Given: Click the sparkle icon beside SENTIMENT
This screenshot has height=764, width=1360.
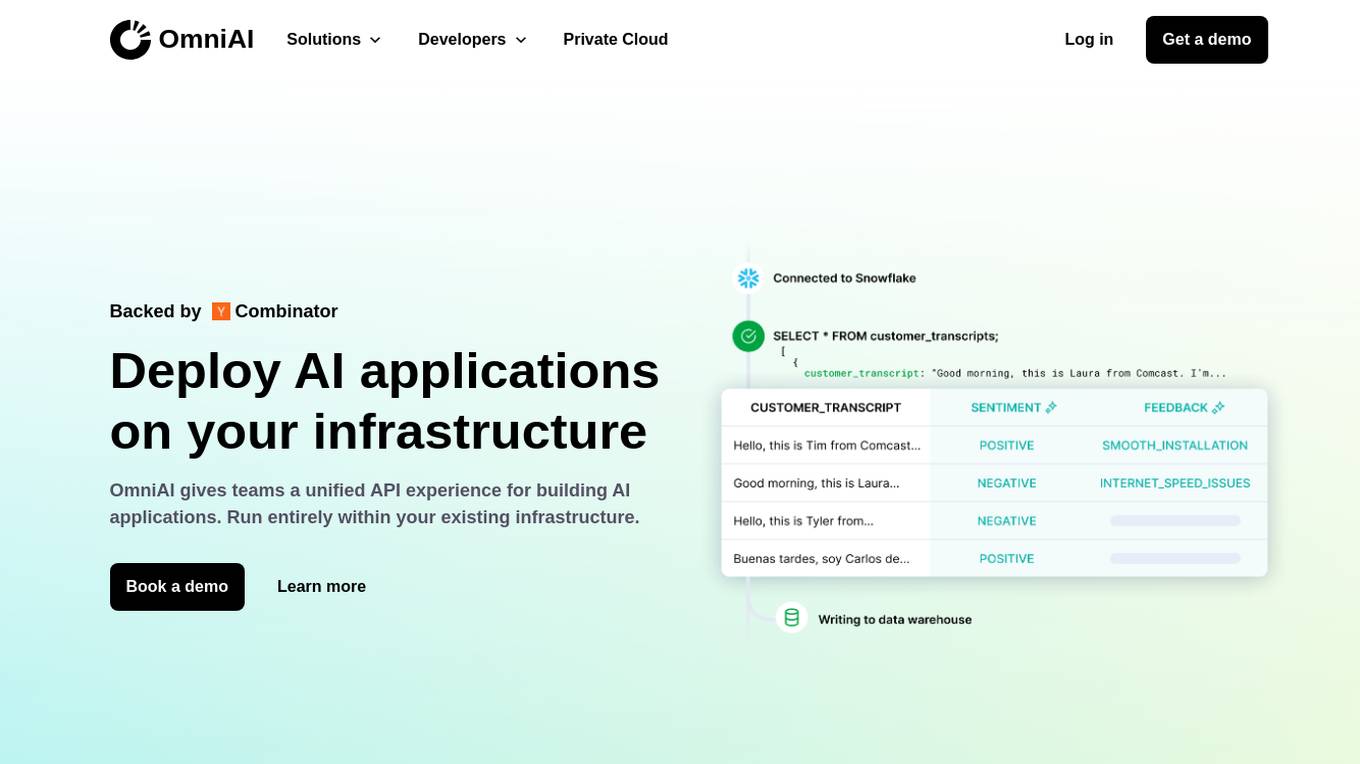Looking at the screenshot, I should [1051, 408].
